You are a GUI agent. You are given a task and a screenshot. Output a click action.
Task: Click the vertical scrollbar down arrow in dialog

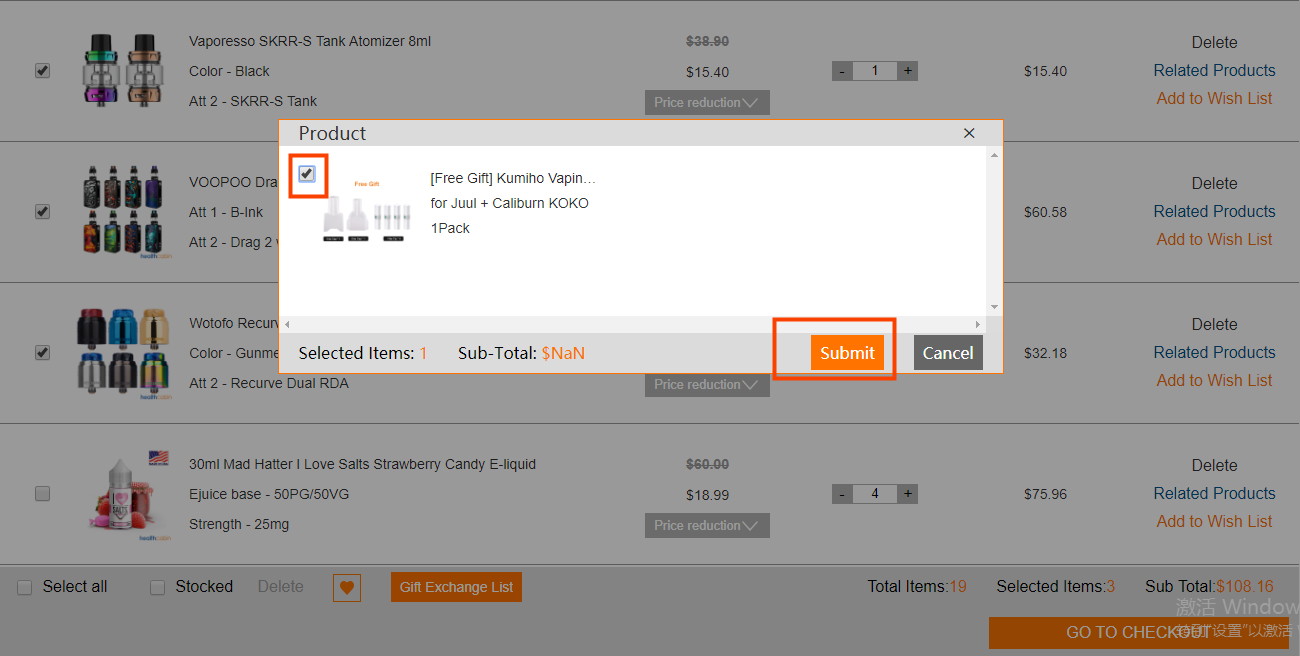point(994,307)
